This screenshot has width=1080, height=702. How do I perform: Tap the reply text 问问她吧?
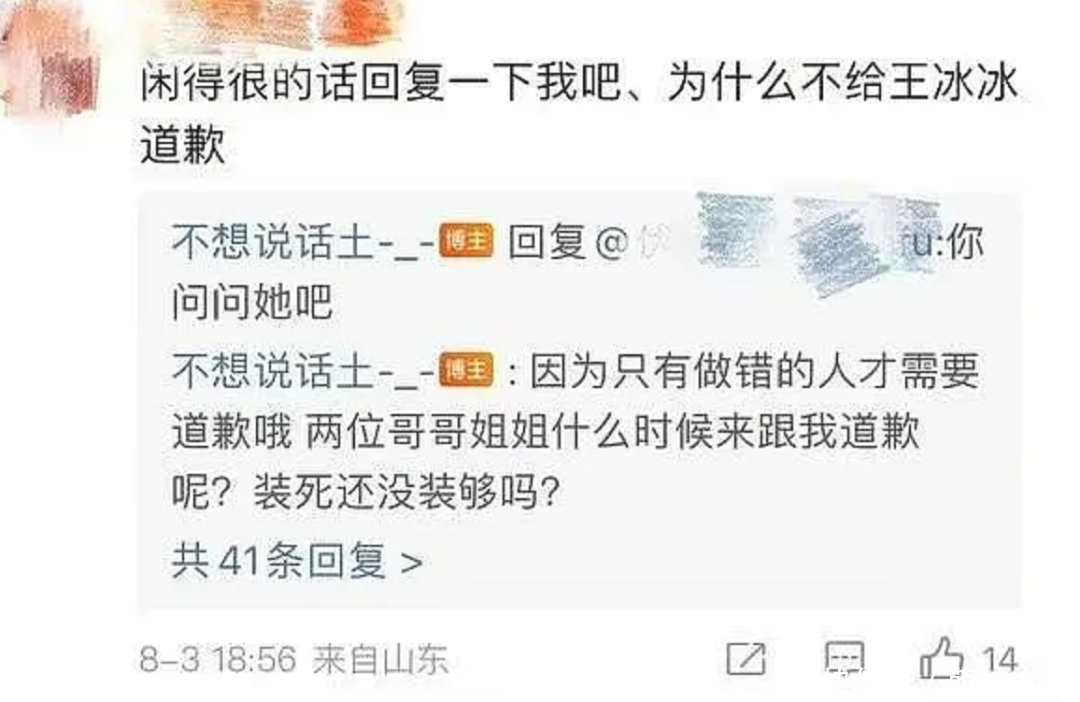click(252, 302)
